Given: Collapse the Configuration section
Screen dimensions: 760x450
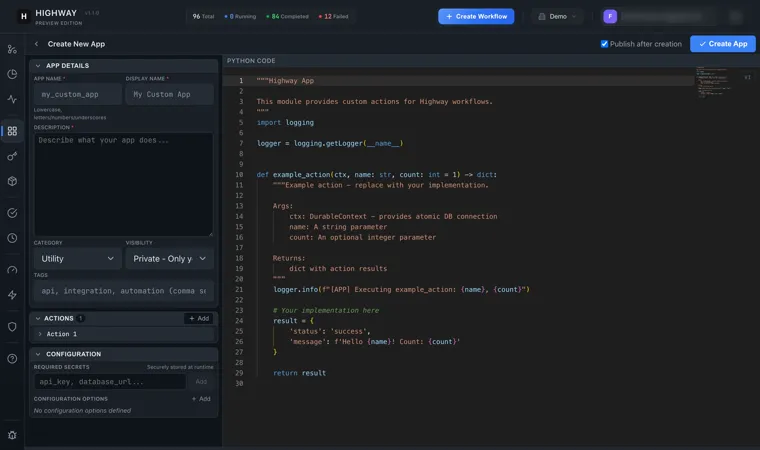Looking at the screenshot, I should 38,354.
